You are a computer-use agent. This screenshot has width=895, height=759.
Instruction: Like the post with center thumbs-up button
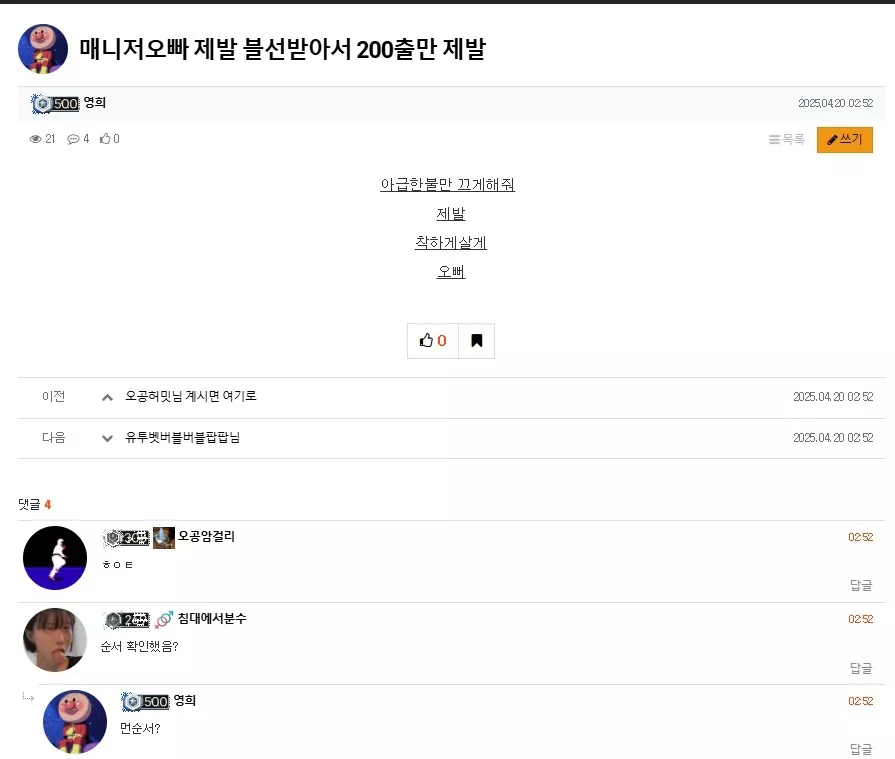tap(433, 341)
